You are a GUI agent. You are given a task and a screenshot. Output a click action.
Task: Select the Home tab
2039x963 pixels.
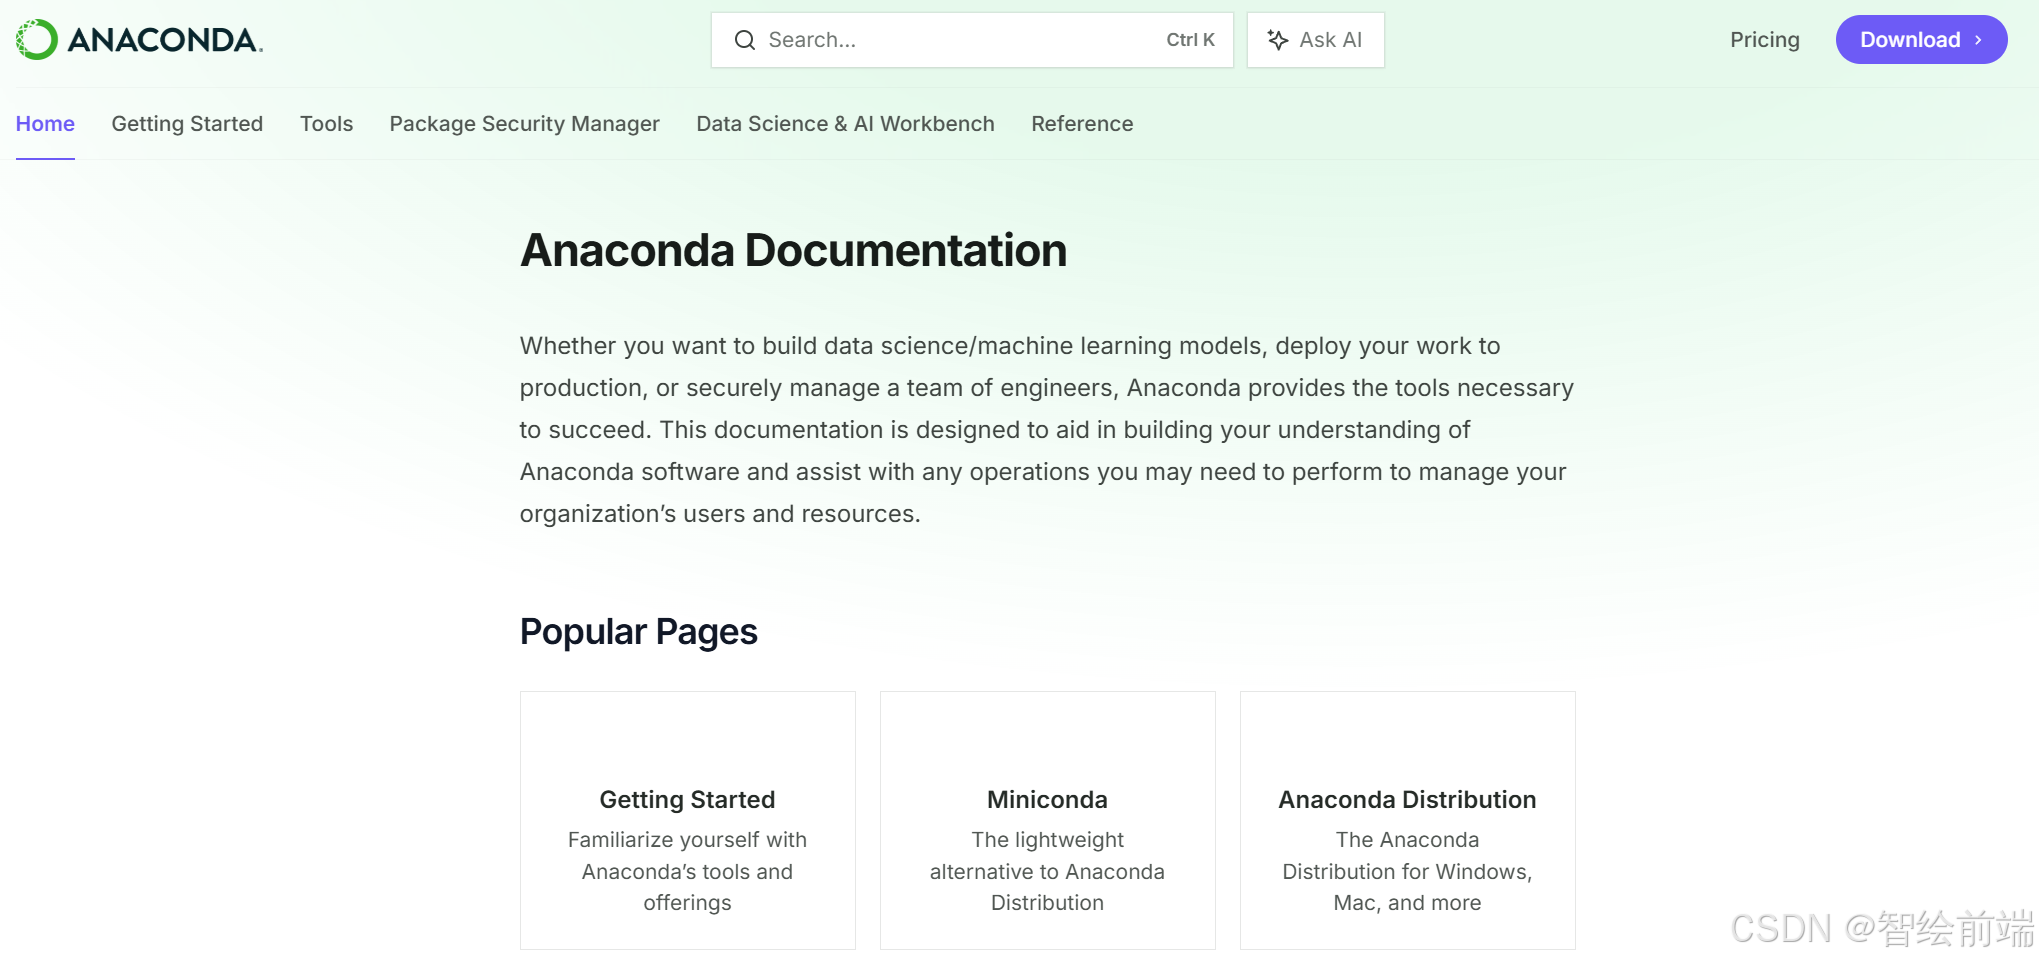click(x=45, y=124)
